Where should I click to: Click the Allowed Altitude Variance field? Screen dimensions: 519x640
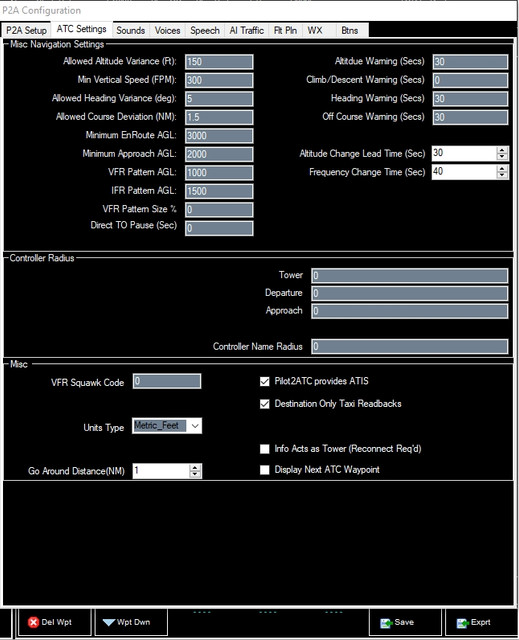[219, 62]
